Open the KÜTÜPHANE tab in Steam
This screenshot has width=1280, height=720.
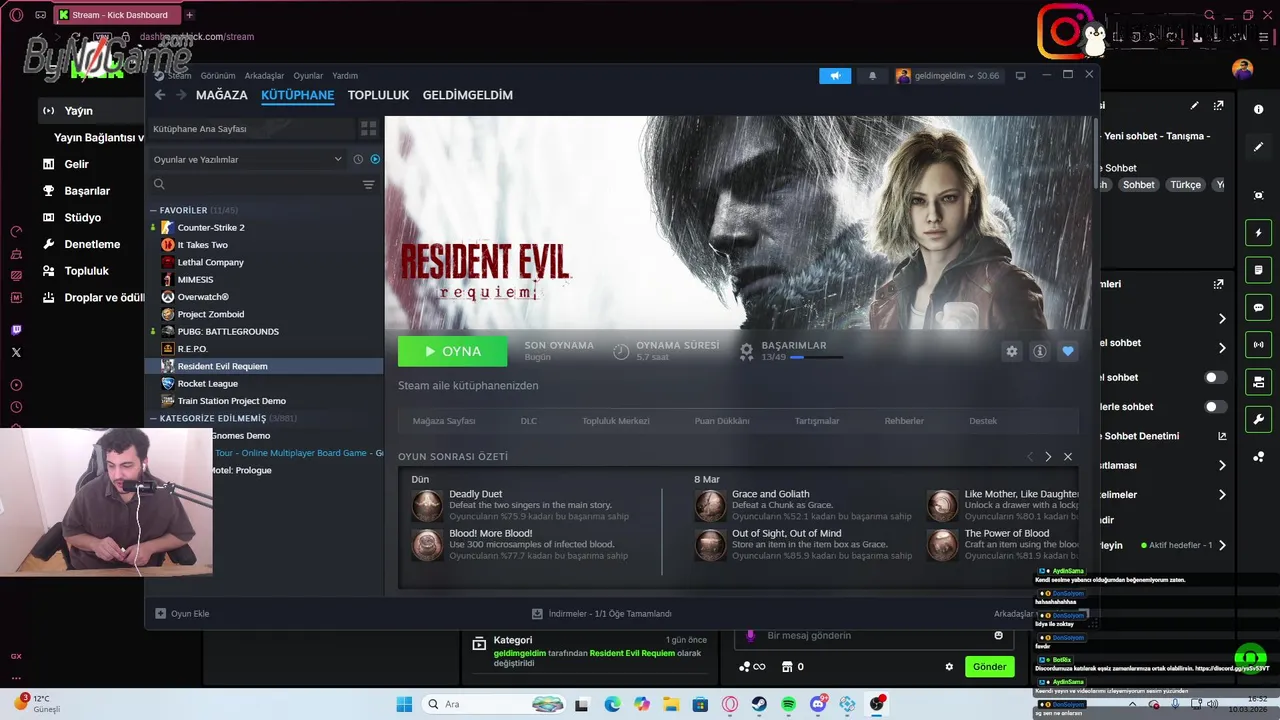[297, 95]
